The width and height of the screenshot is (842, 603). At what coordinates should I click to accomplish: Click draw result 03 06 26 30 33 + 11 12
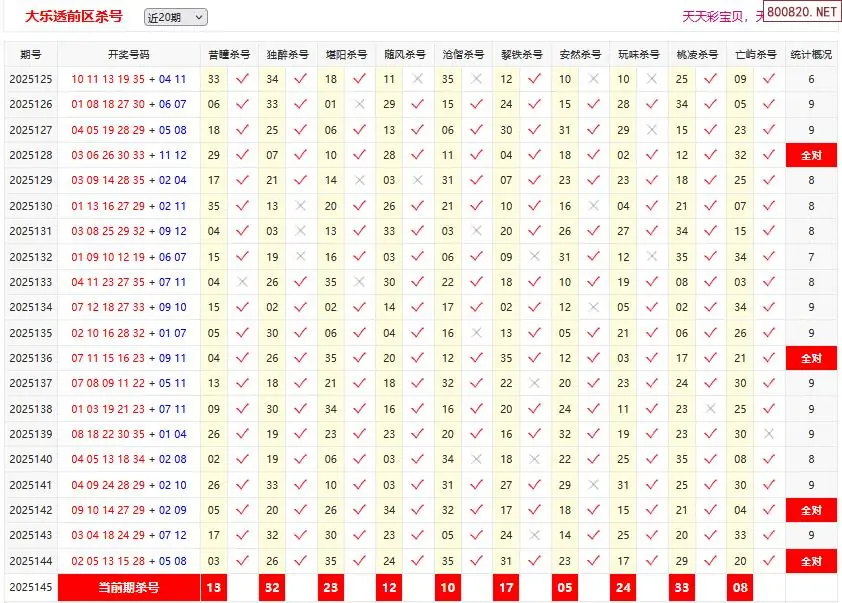pyautogui.click(x=129, y=155)
